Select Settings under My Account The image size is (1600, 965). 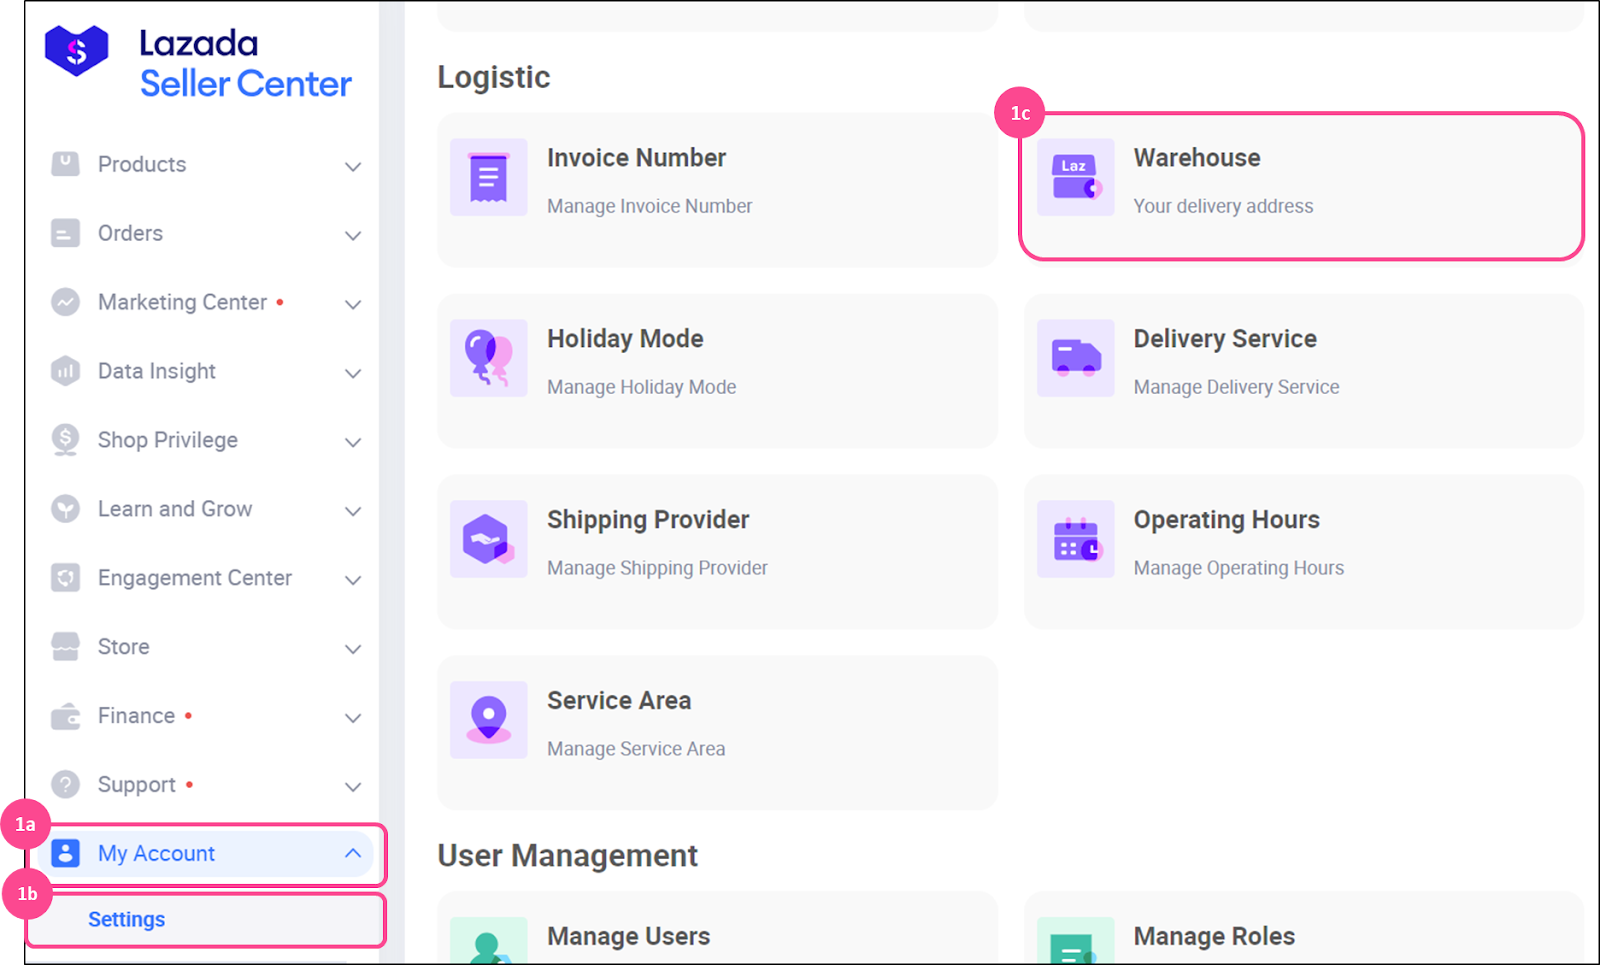pos(127,919)
